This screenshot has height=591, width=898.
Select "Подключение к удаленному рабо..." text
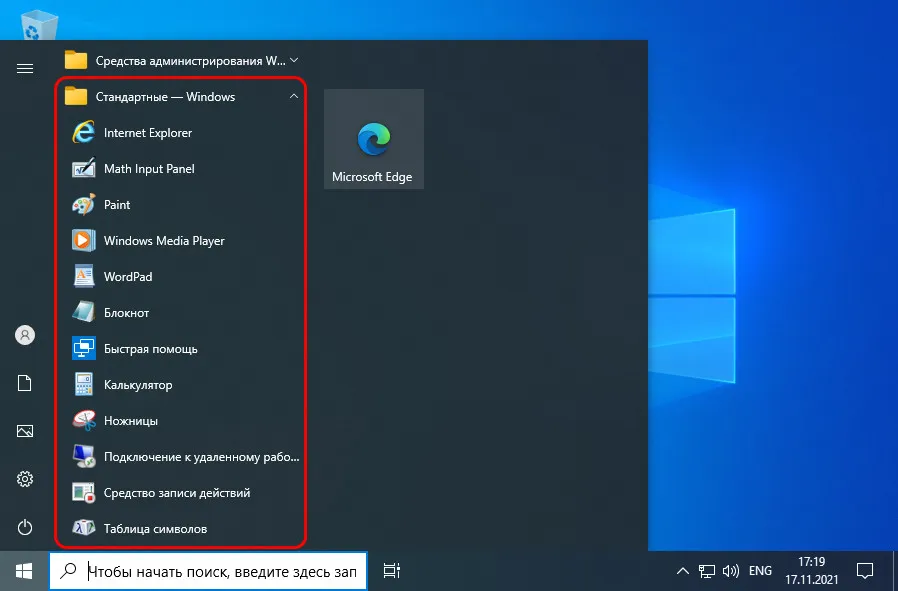click(202, 458)
